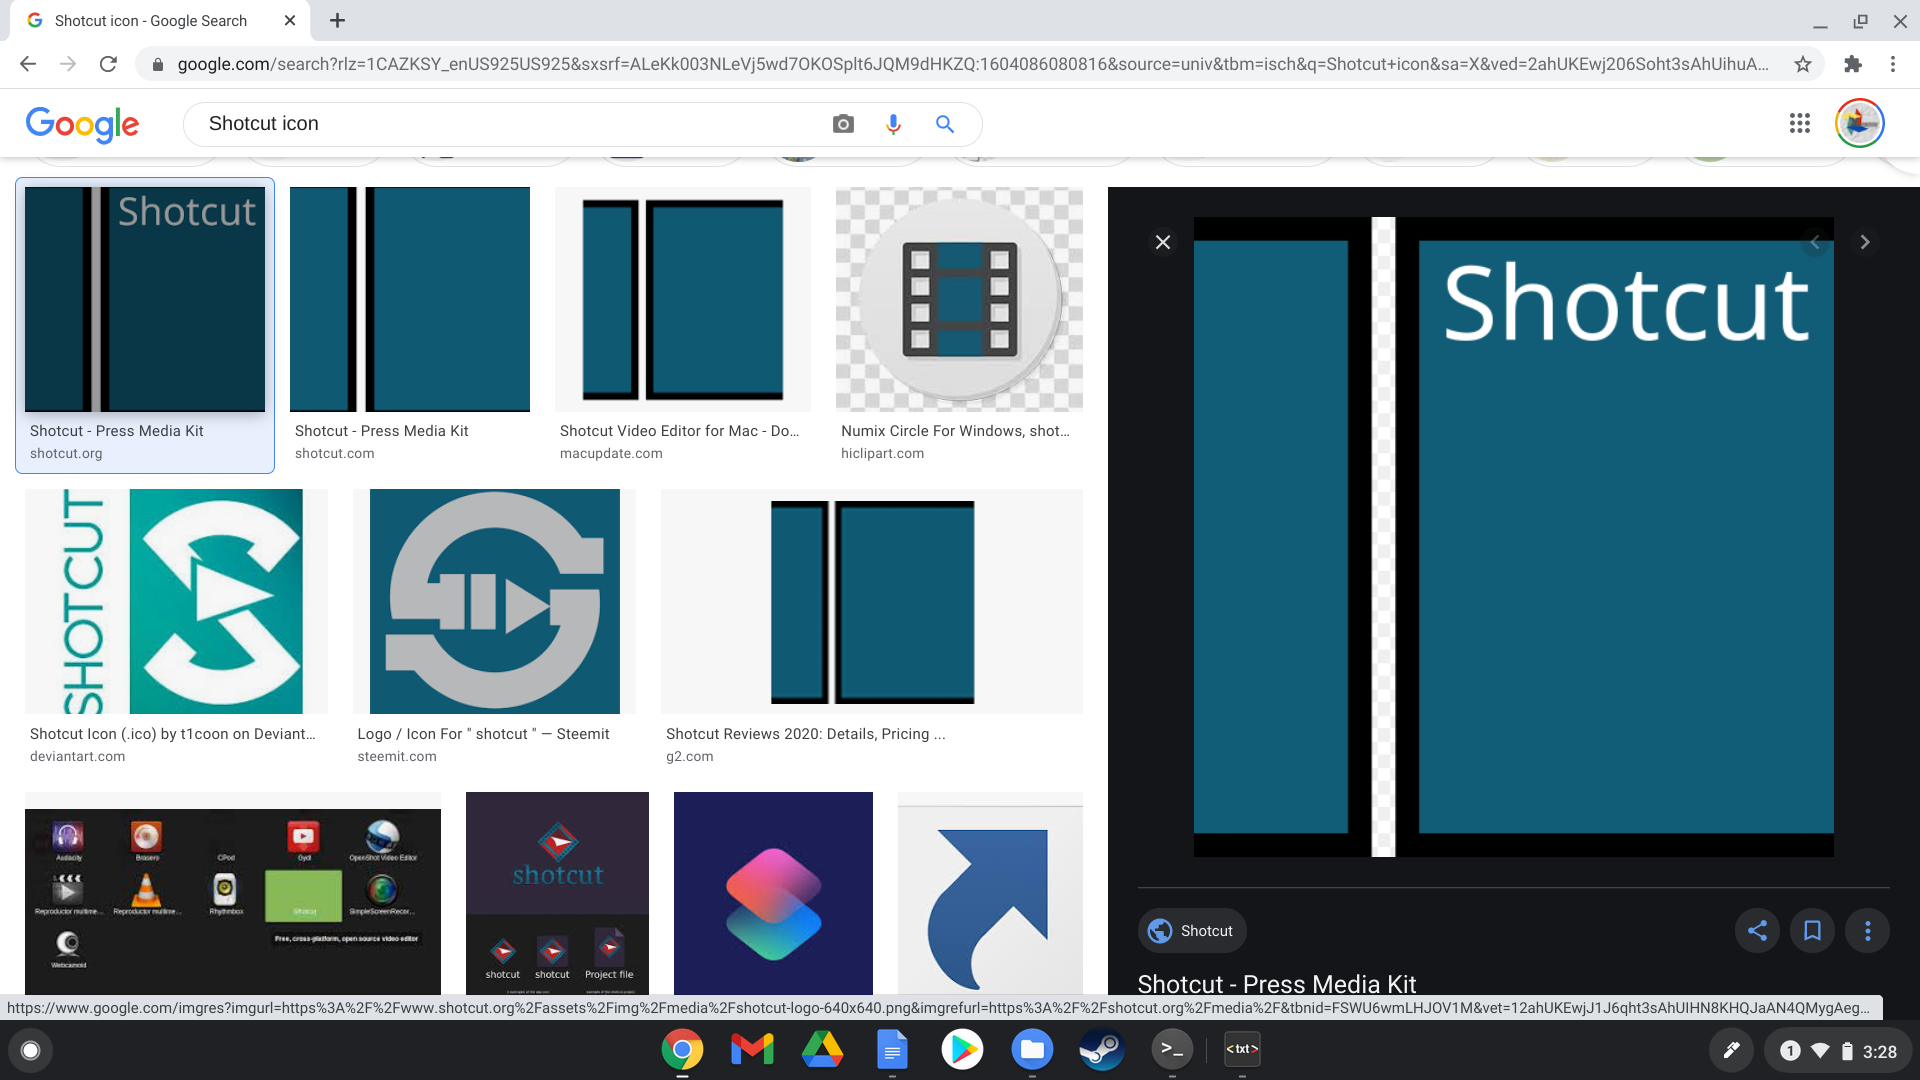Open the Text editor from the shelf
Image resolution: width=1920 pixels, height=1080 pixels.
(1242, 1050)
